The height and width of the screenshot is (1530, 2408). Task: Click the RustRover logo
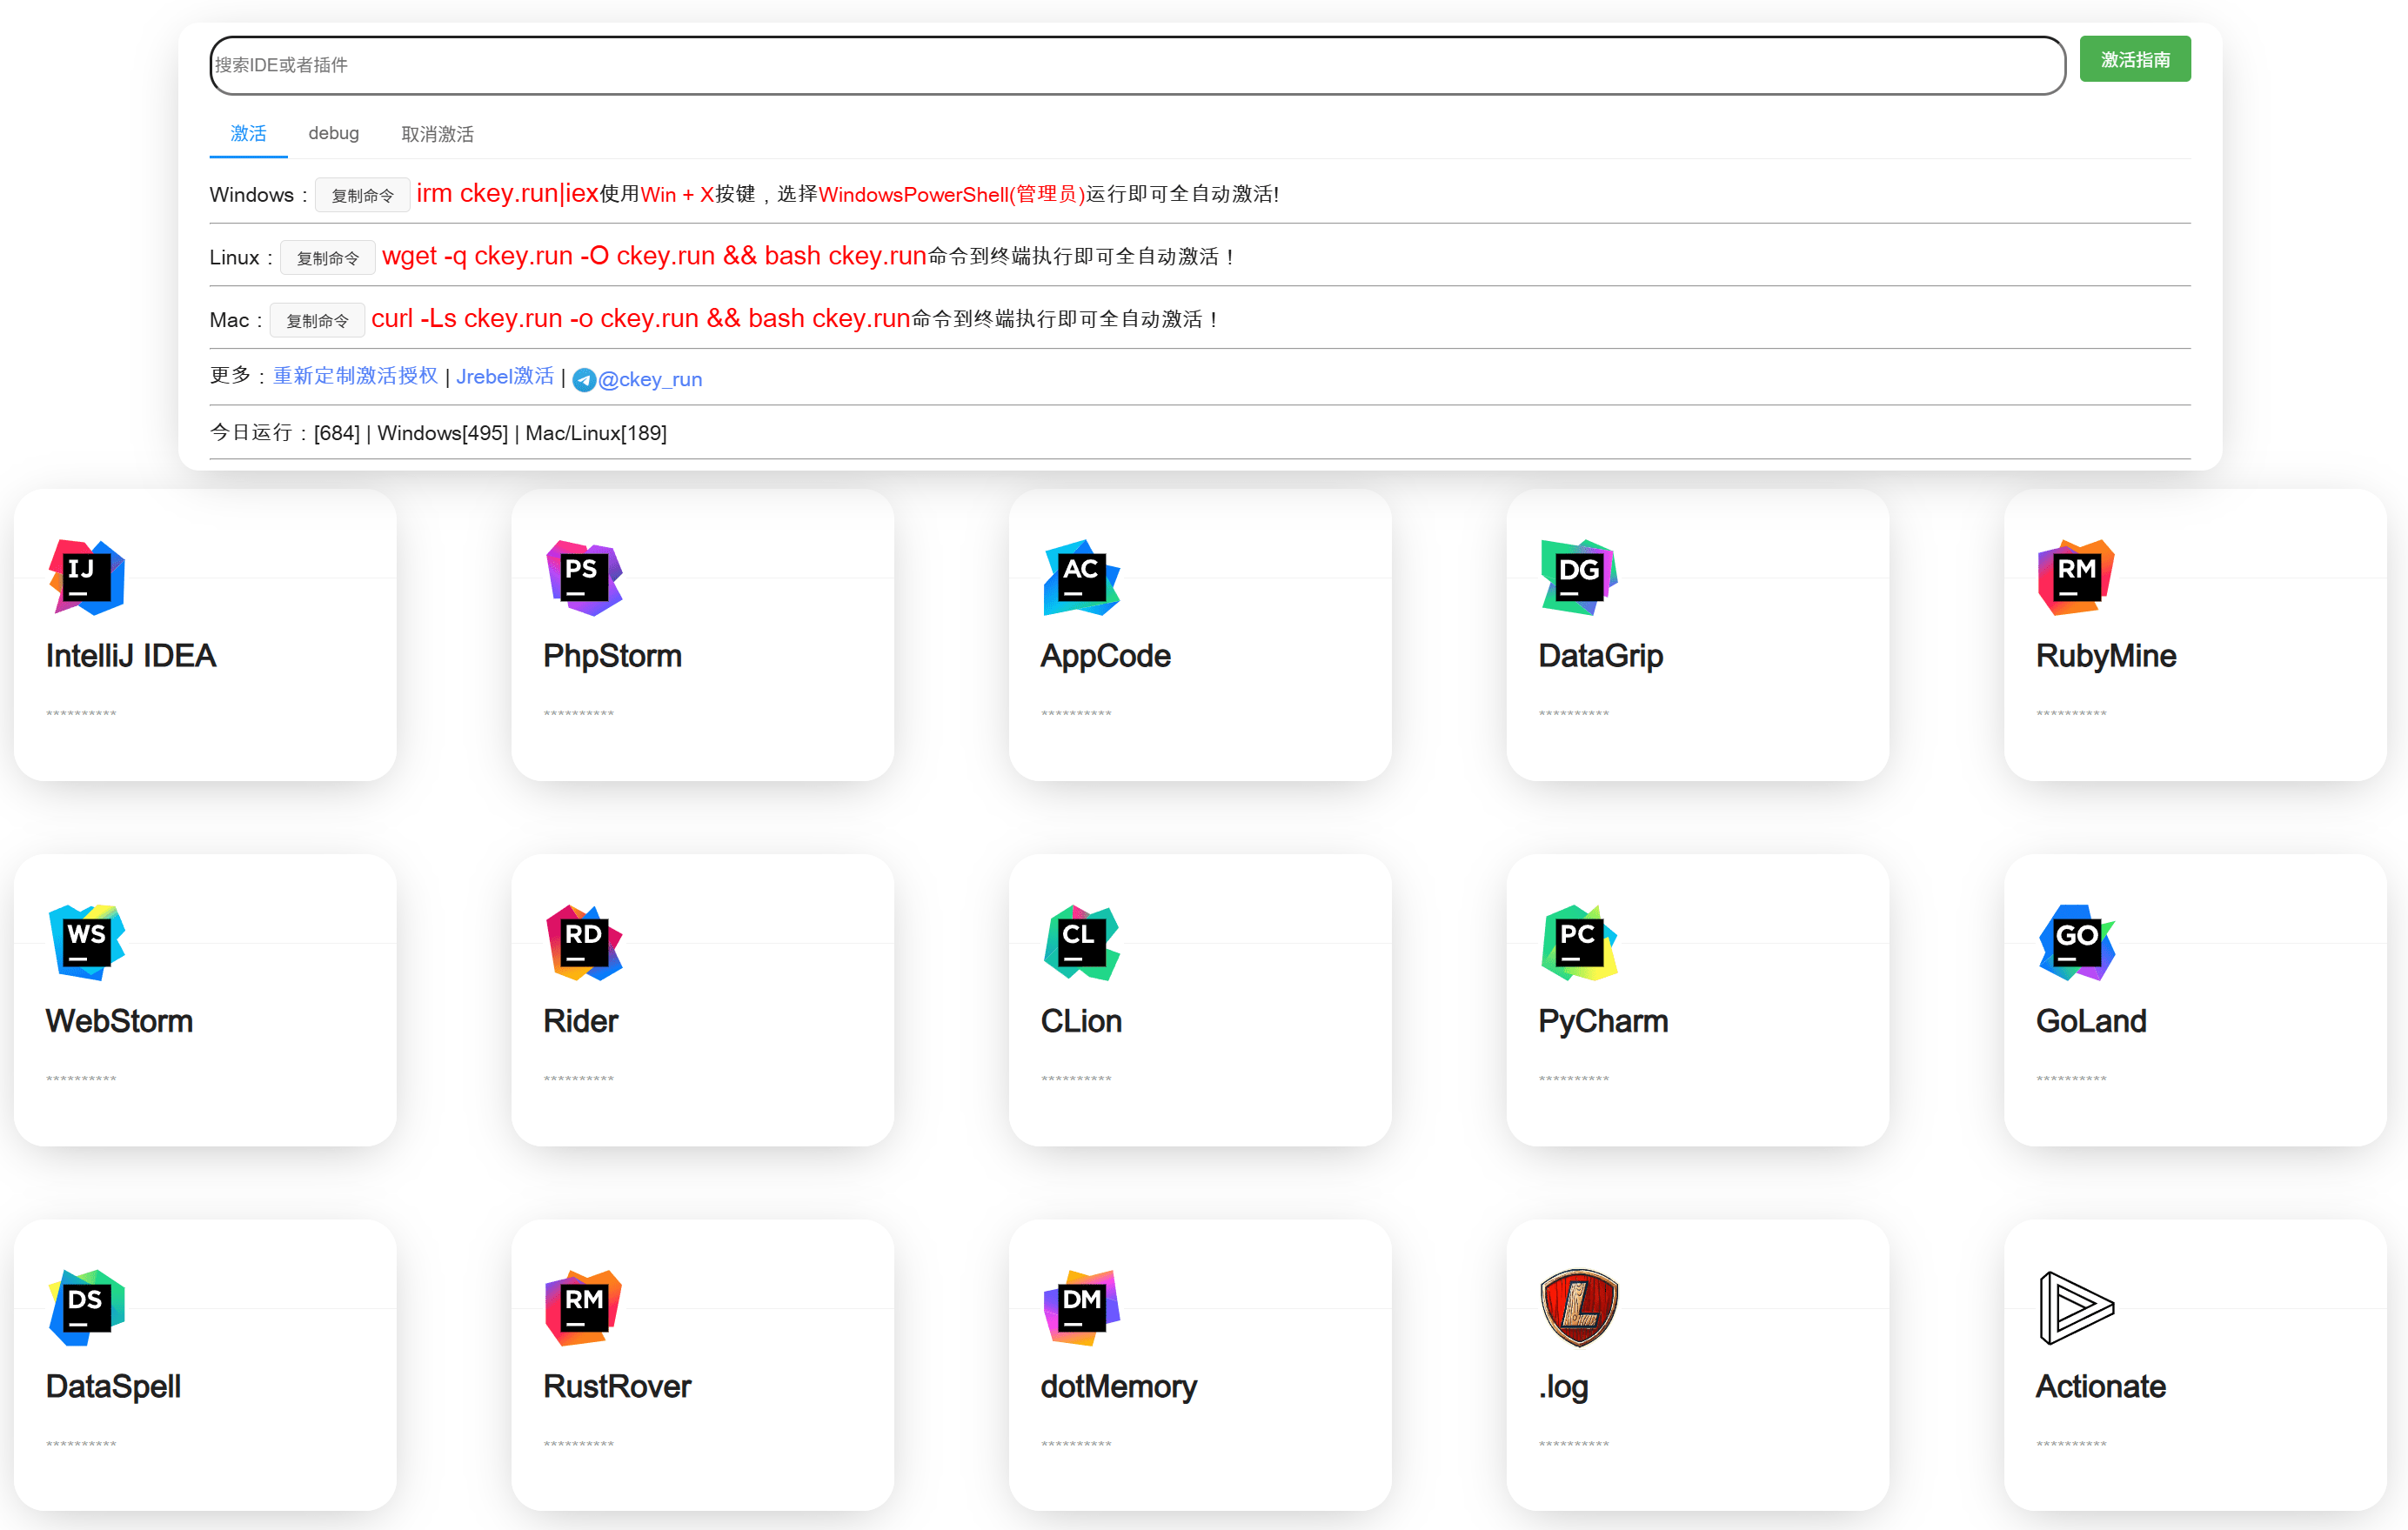pyautogui.click(x=584, y=1307)
